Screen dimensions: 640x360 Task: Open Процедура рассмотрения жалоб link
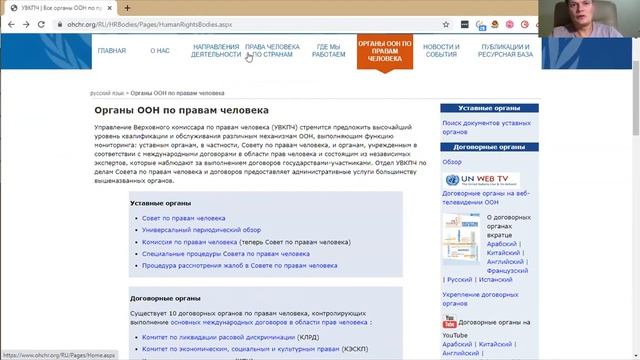coord(240,266)
